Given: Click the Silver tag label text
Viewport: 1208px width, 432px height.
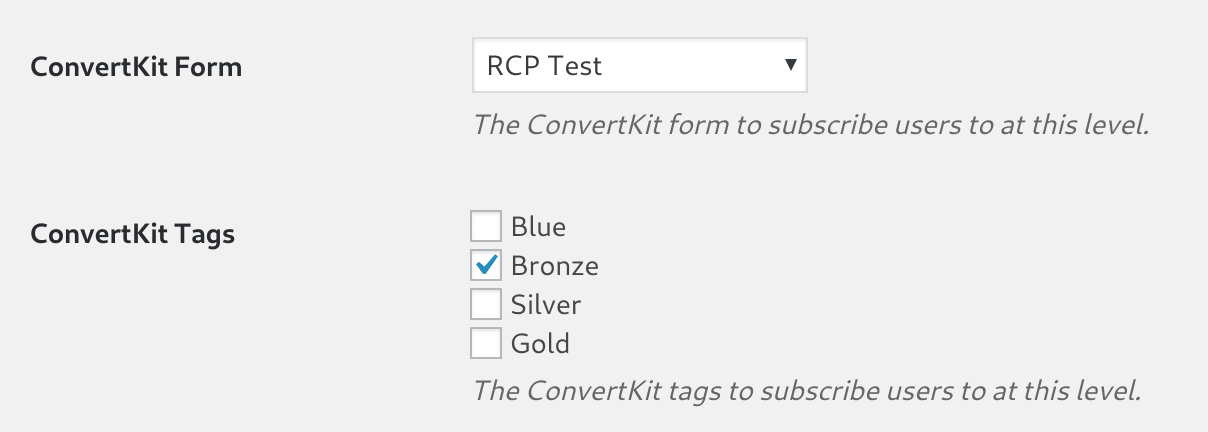Looking at the screenshot, I should [x=546, y=304].
